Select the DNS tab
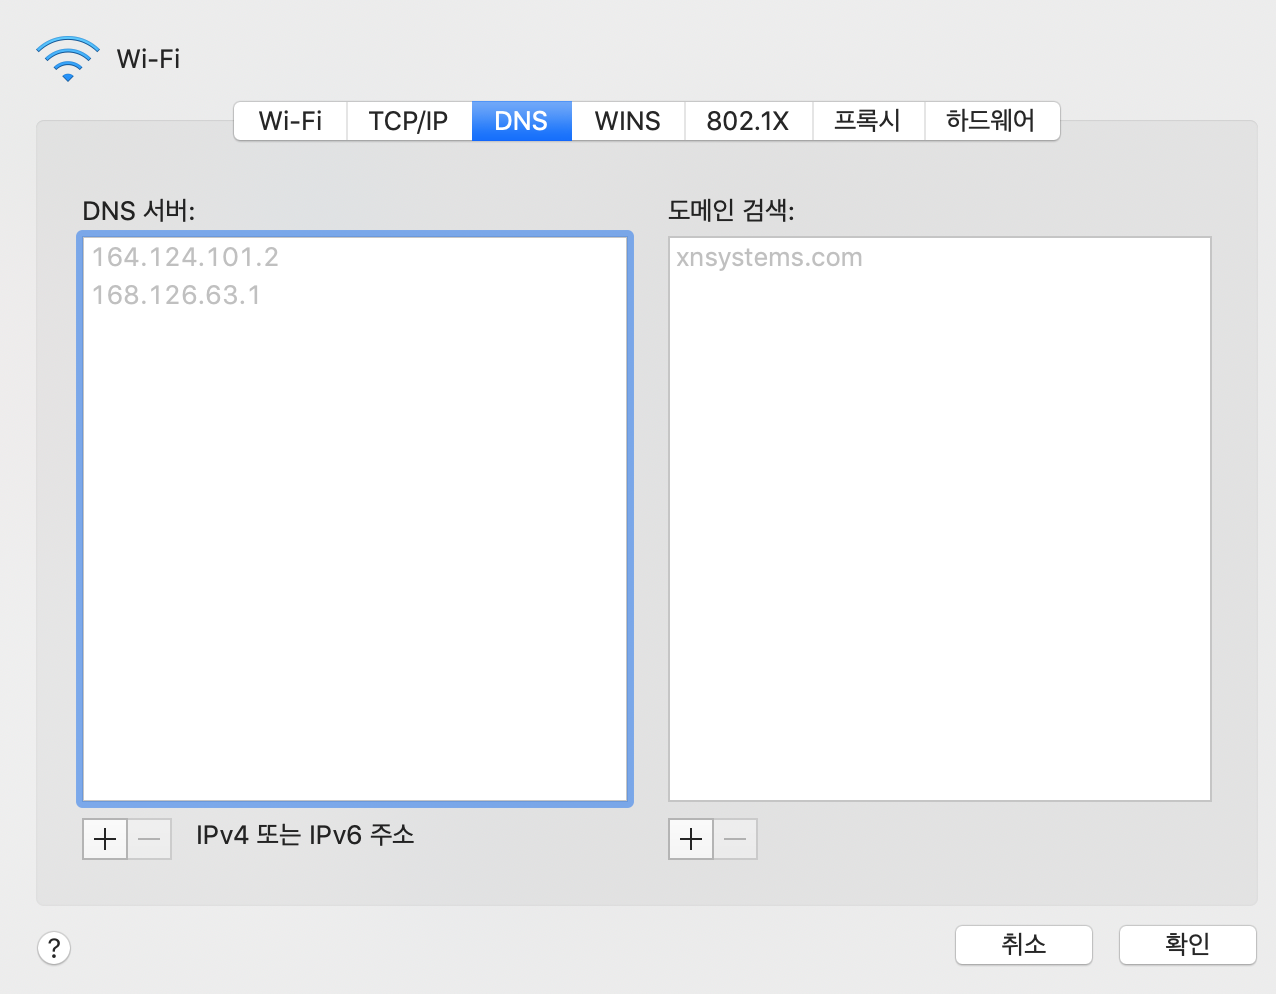Viewport: 1276px width, 994px height. (521, 121)
